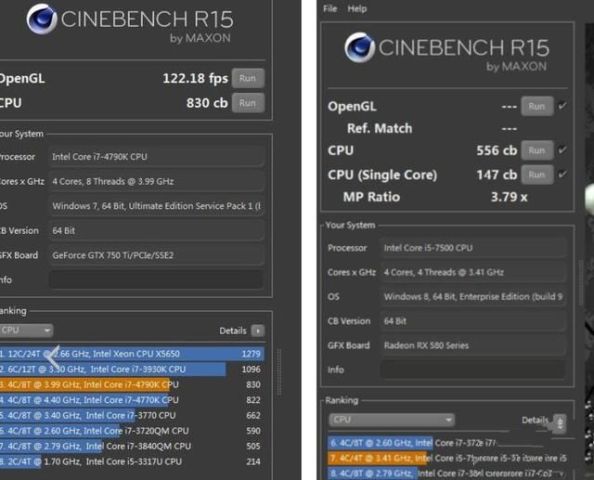
Task: Click the MP Ratio 3.79 x value
Action: 509,197
